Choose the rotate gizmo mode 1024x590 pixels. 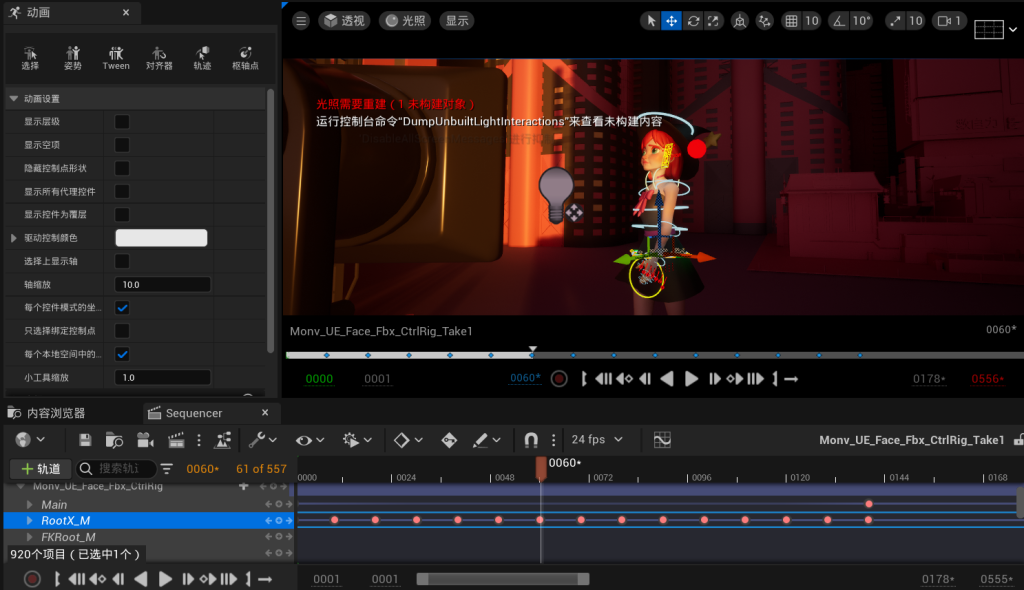(x=693, y=21)
